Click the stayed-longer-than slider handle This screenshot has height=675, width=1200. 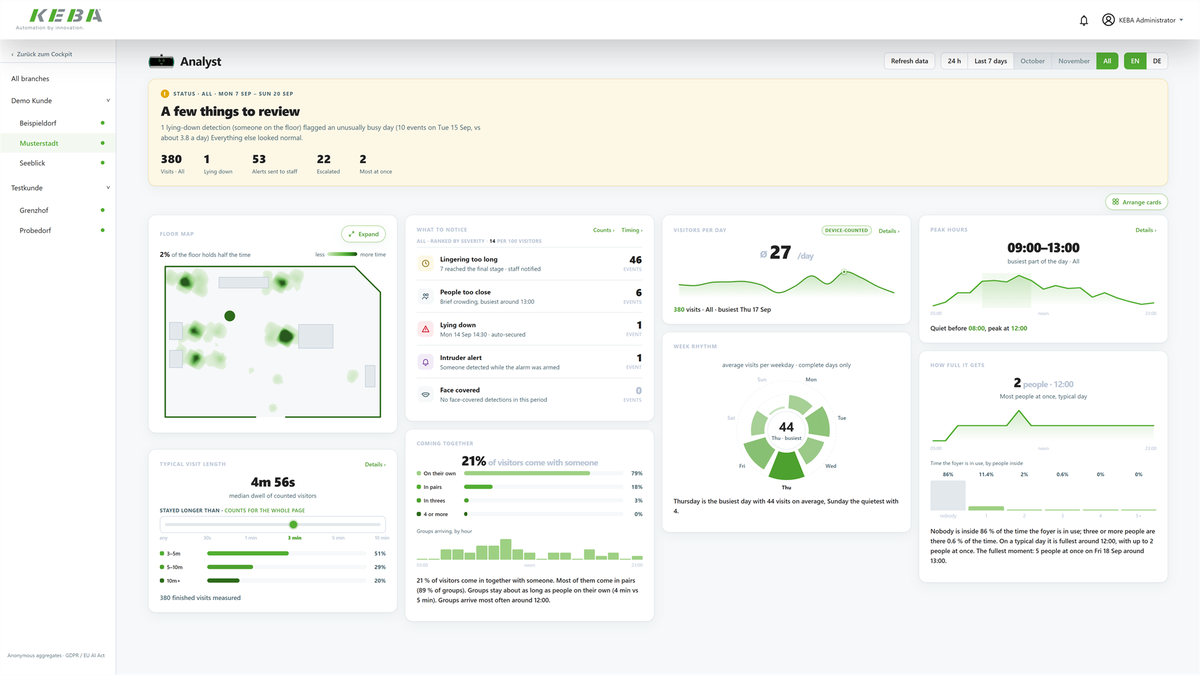294,524
